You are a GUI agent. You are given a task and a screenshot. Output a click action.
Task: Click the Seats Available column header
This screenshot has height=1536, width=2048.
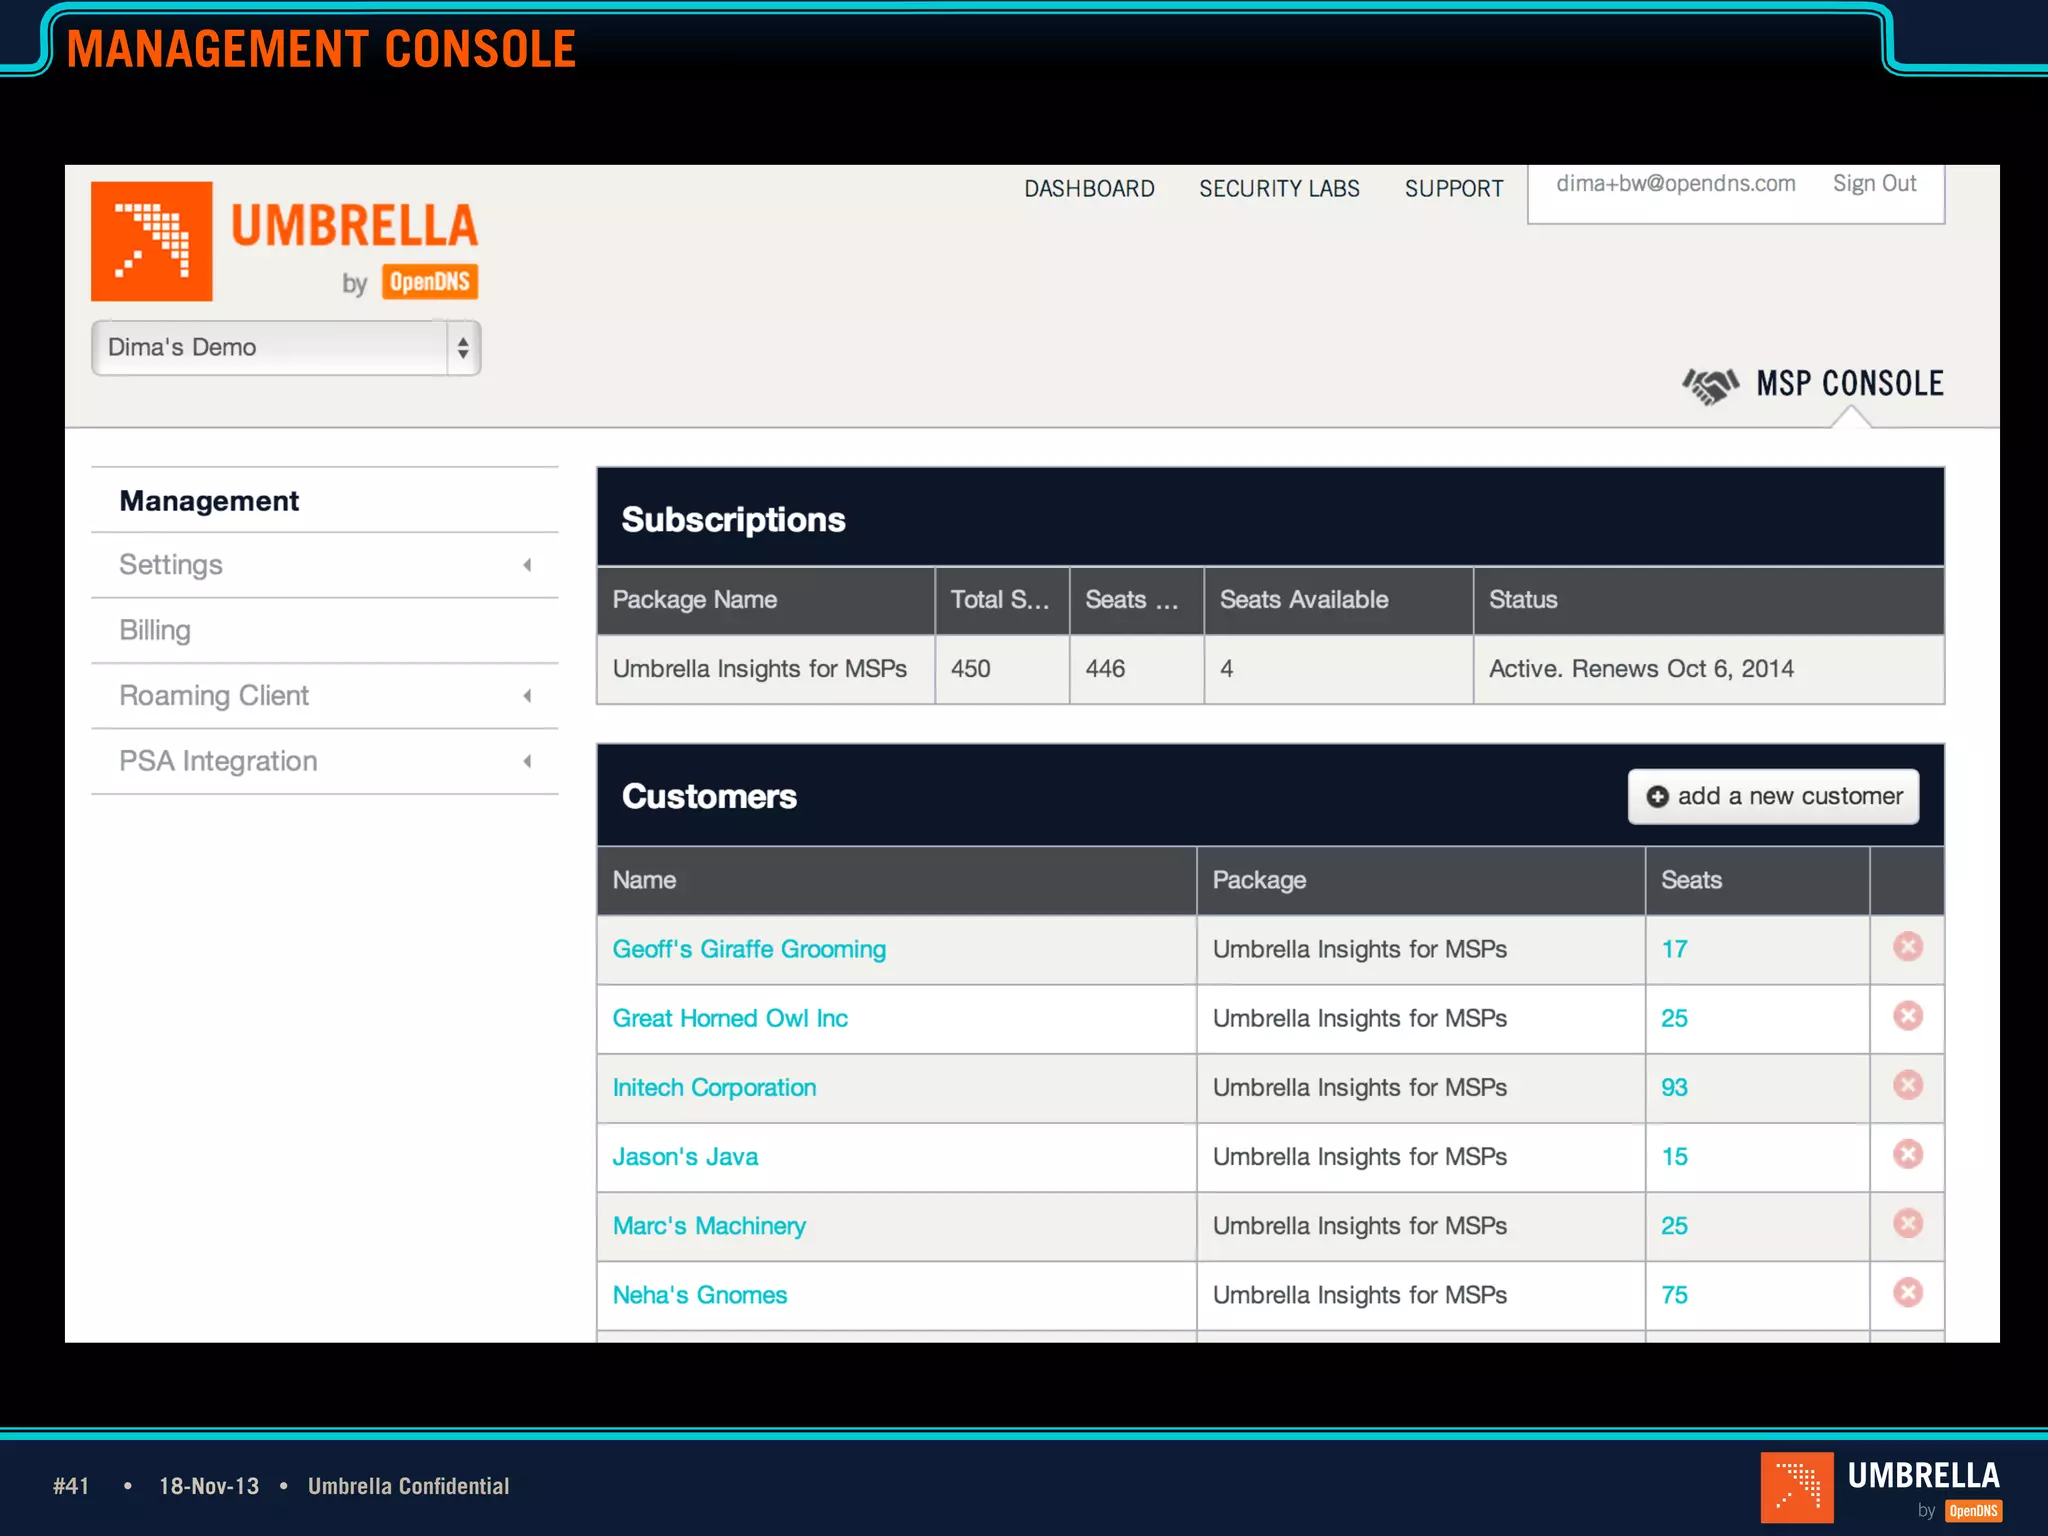1338,600
